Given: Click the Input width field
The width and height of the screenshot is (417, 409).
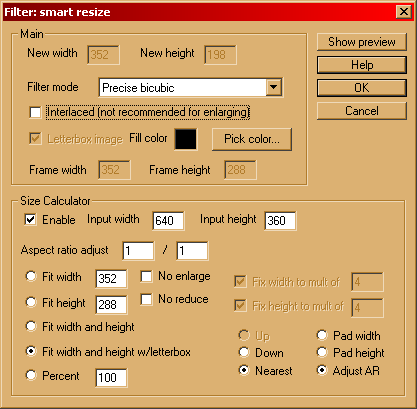Looking at the screenshot, I should click(168, 221).
